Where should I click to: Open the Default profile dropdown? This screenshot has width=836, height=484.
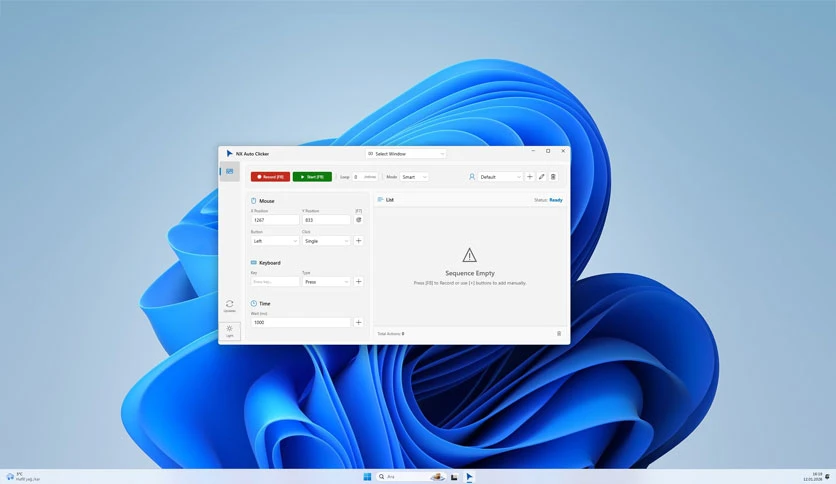click(x=500, y=177)
